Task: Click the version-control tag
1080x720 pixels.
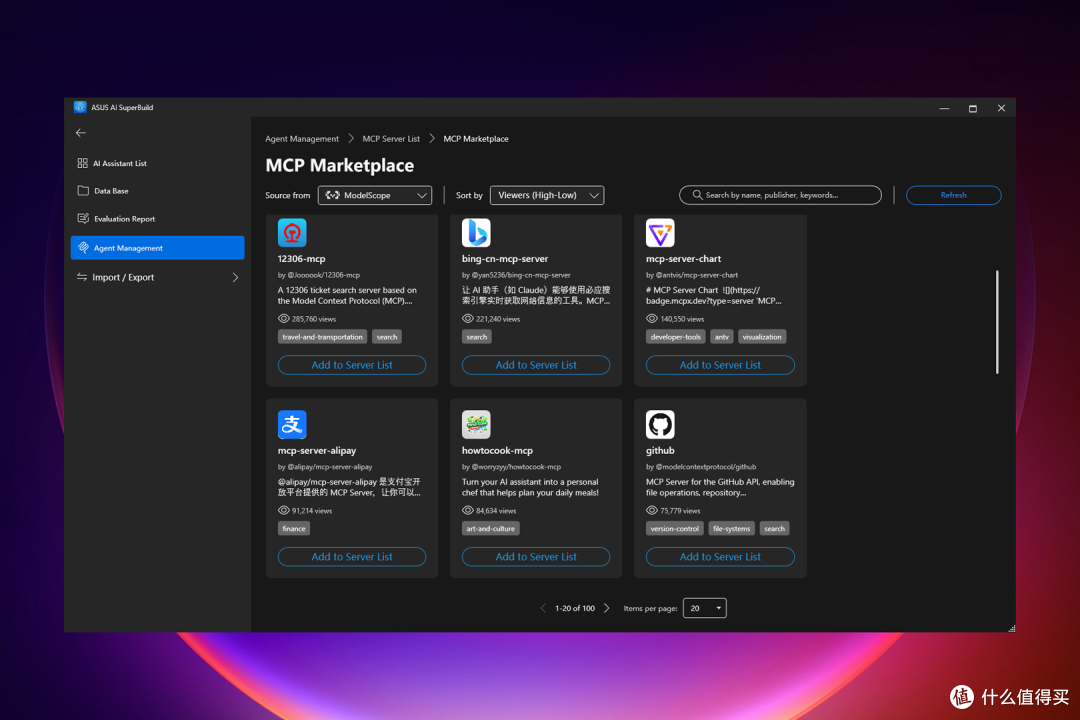Action: [674, 528]
